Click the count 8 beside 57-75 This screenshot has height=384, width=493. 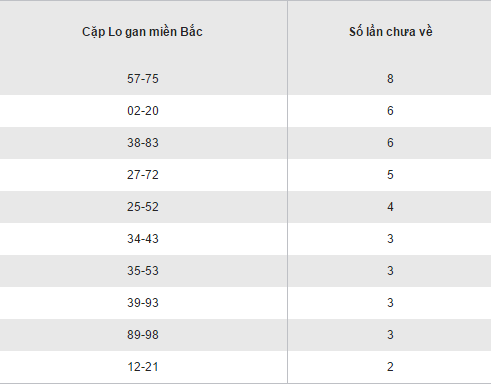point(390,79)
